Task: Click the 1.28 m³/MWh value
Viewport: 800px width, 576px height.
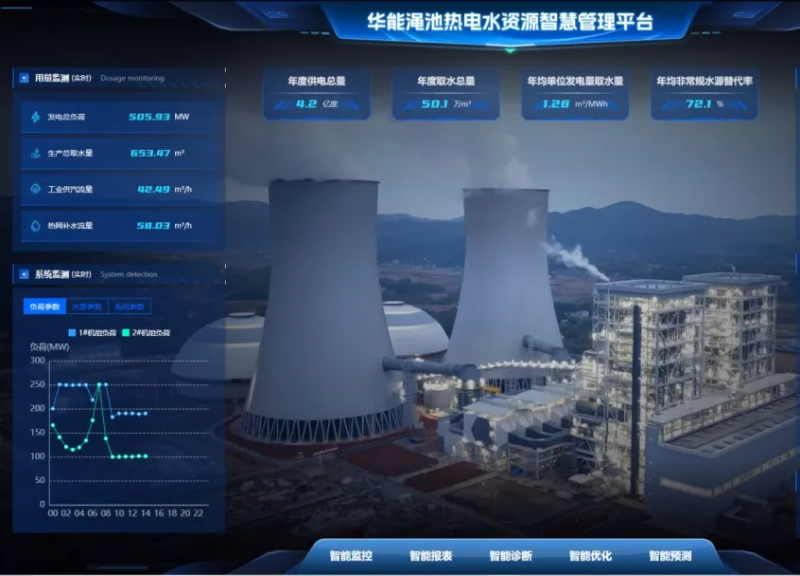Action: 575,104
